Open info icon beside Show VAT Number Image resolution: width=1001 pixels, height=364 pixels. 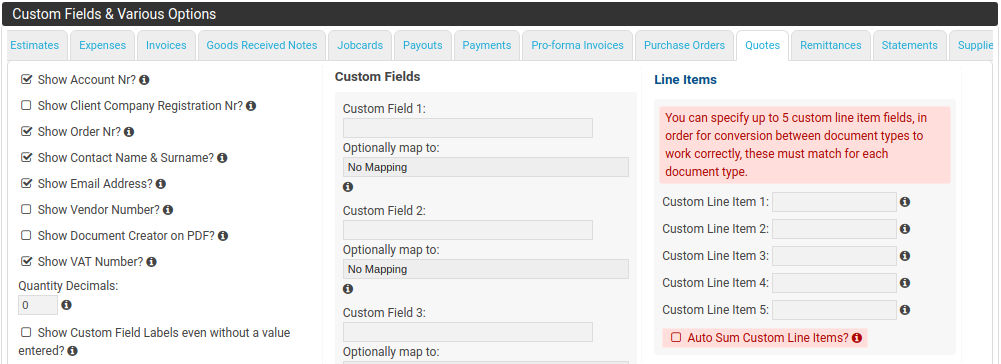point(151,262)
